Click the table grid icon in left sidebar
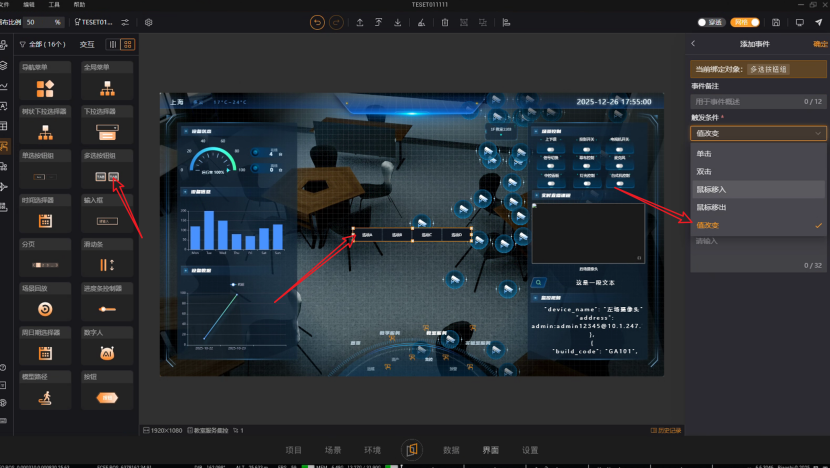This screenshot has height=468, width=830. (3, 126)
